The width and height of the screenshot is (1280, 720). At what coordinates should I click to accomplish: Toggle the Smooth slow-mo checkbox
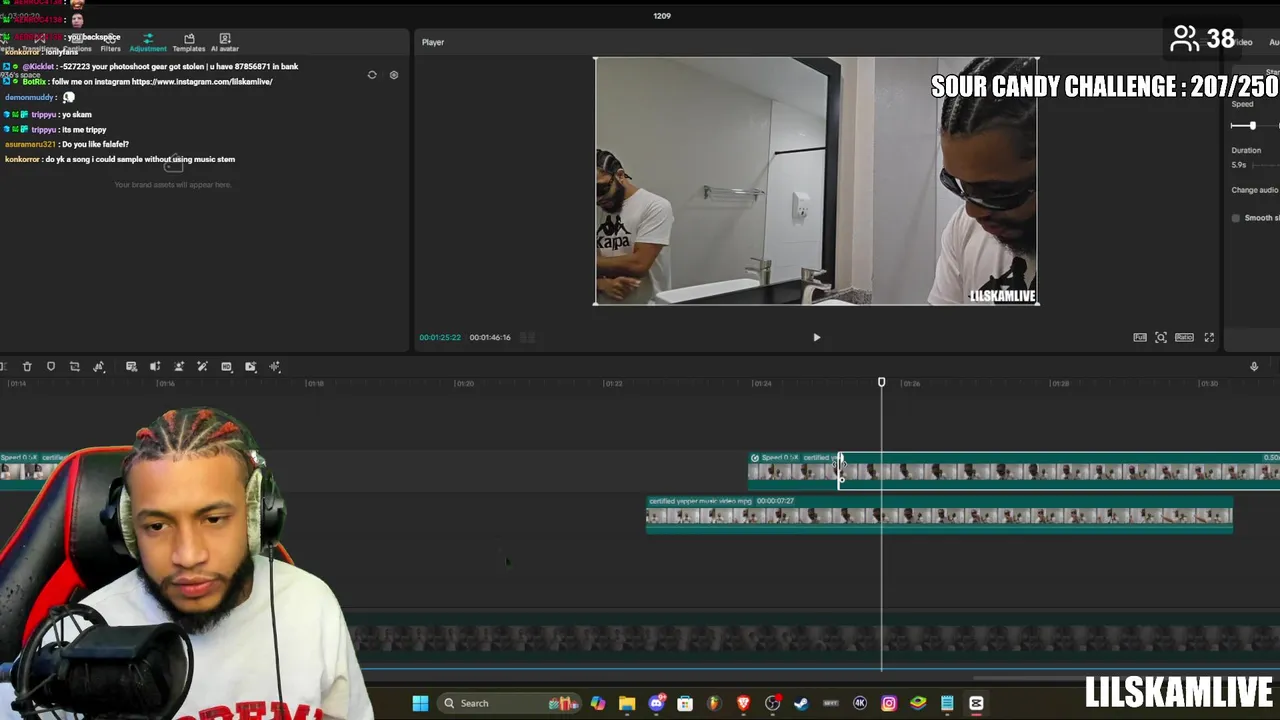click(1236, 218)
